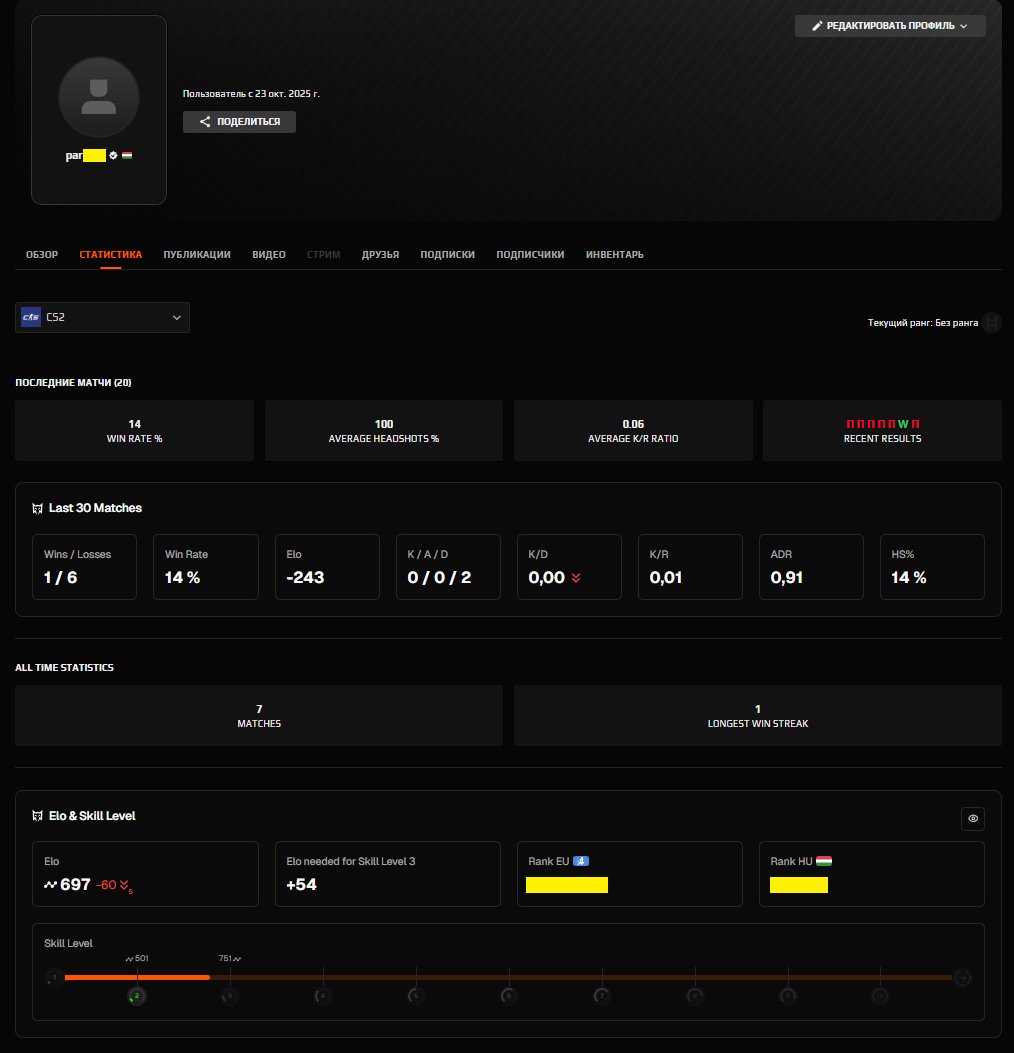Click the Hungarian flag next to the username
Viewport: 1014px width, 1053px height.
coord(127,155)
